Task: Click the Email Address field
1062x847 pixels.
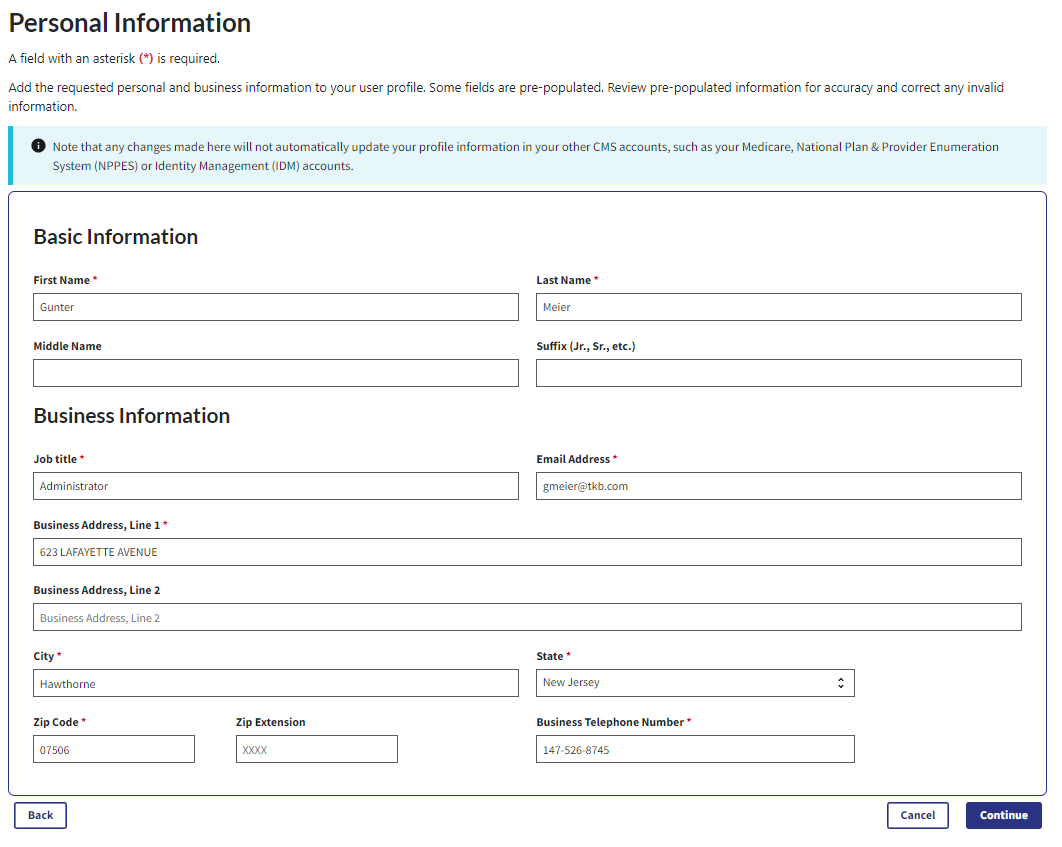Action: tap(778, 486)
